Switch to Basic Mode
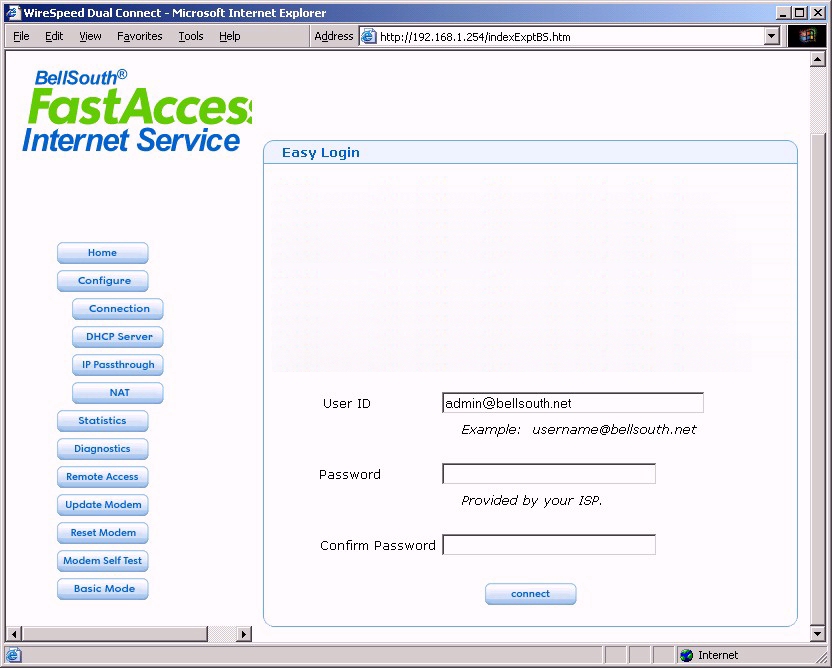This screenshot has height=668, width=832. tap(102, 589)
